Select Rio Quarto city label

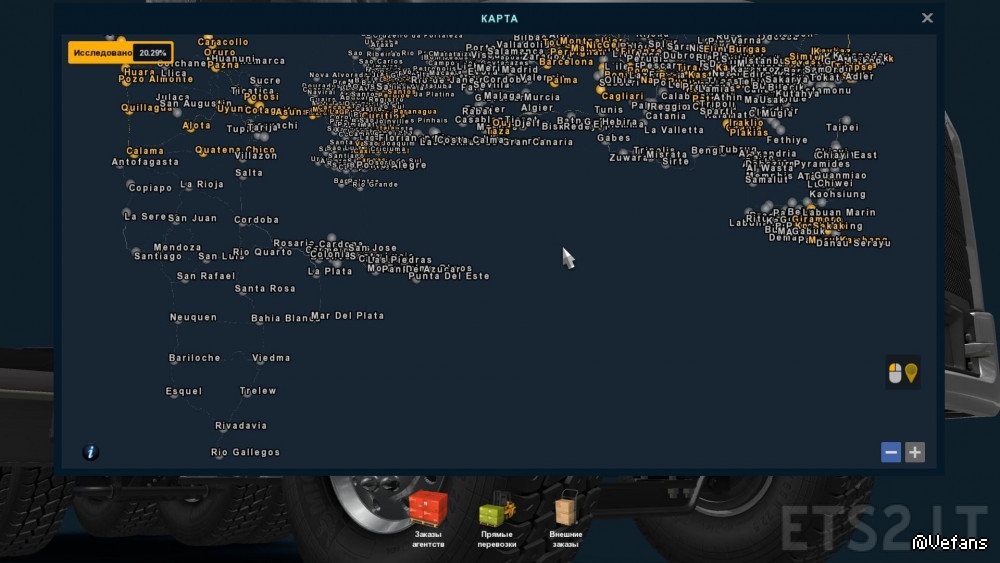pyautogui.click(x=262, y=252)
